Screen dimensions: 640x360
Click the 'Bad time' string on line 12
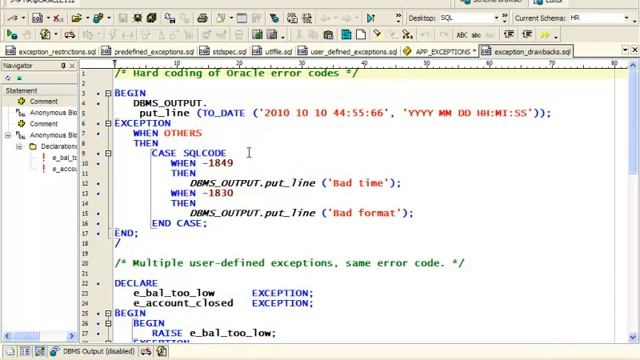(358, 183)
